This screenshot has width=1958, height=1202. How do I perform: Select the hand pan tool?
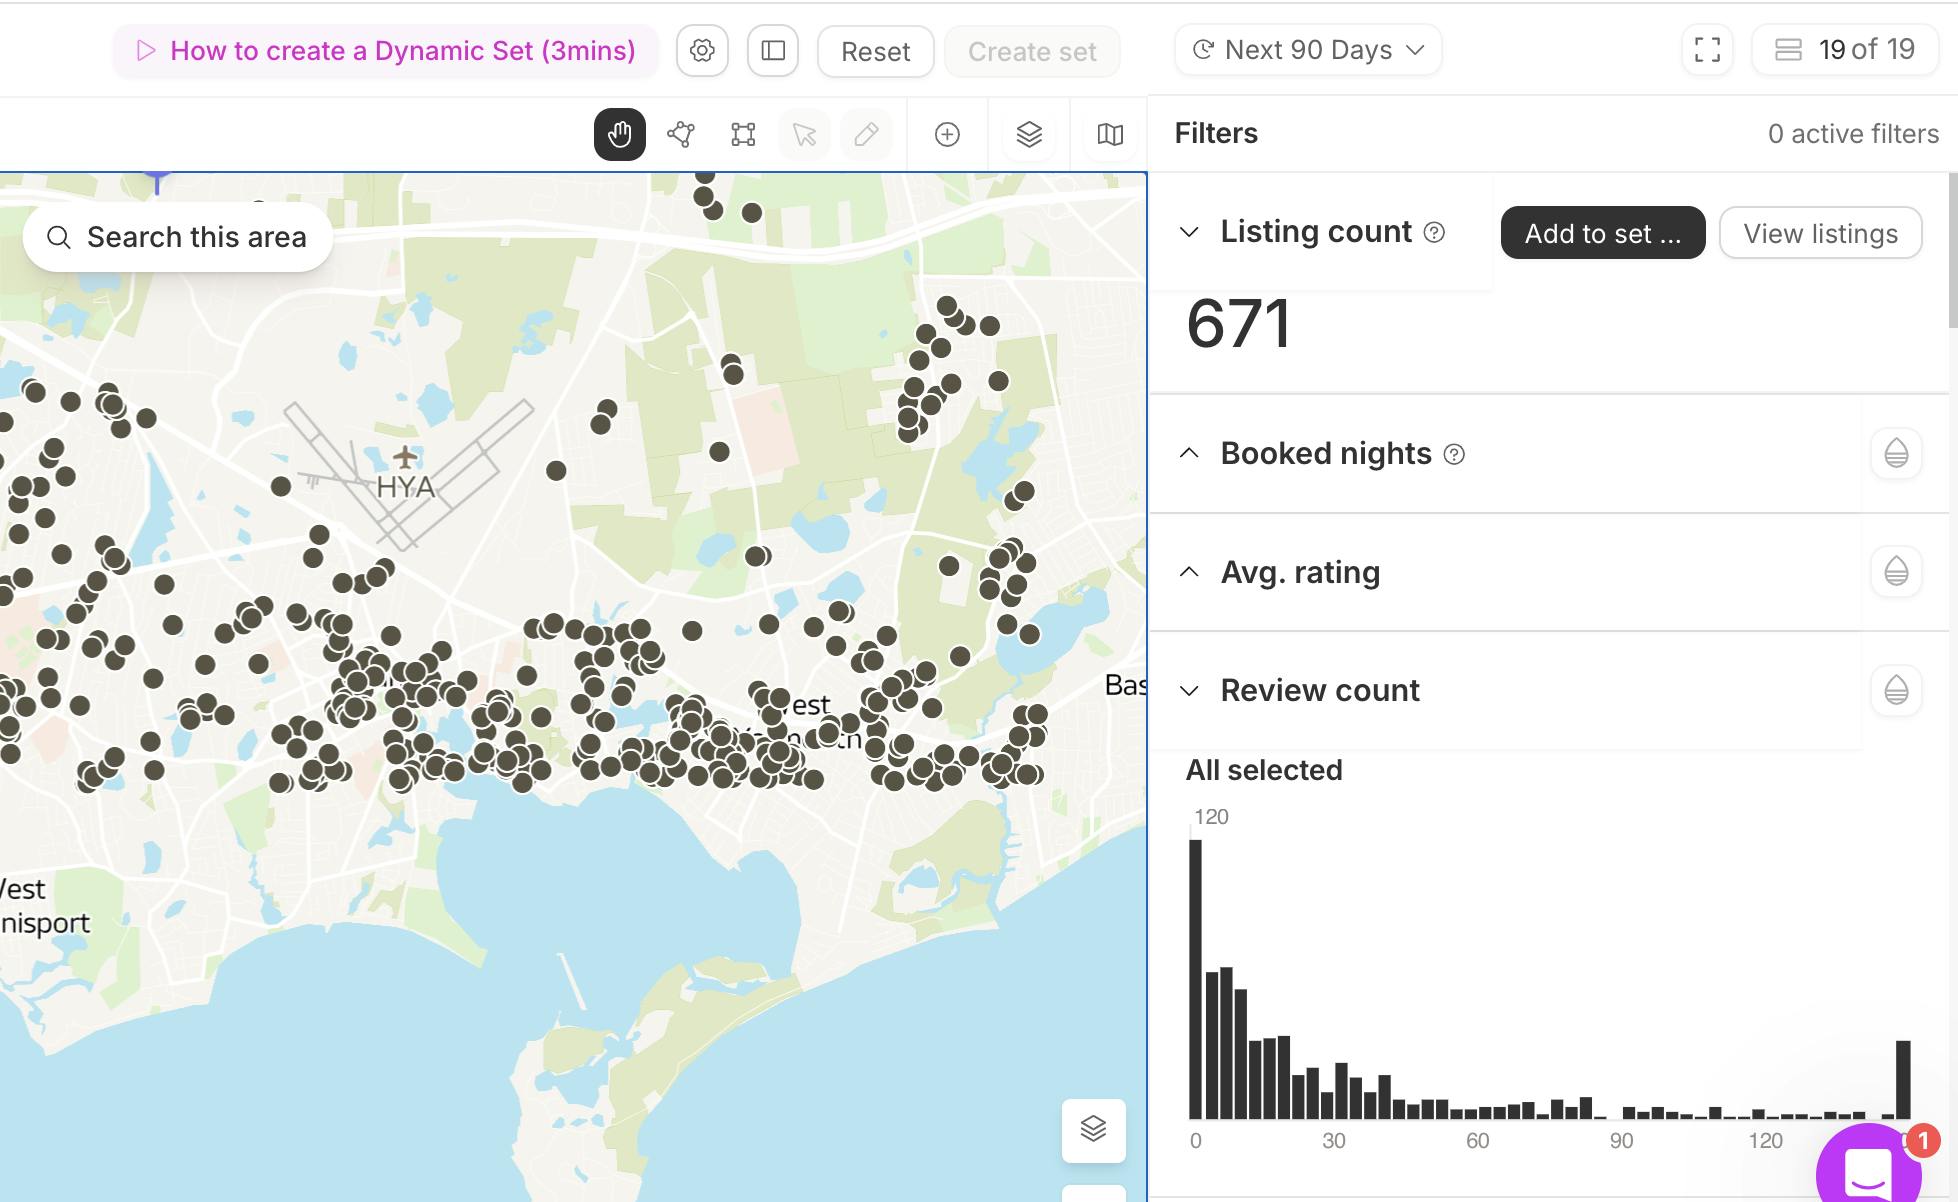(x=619, y=134)
